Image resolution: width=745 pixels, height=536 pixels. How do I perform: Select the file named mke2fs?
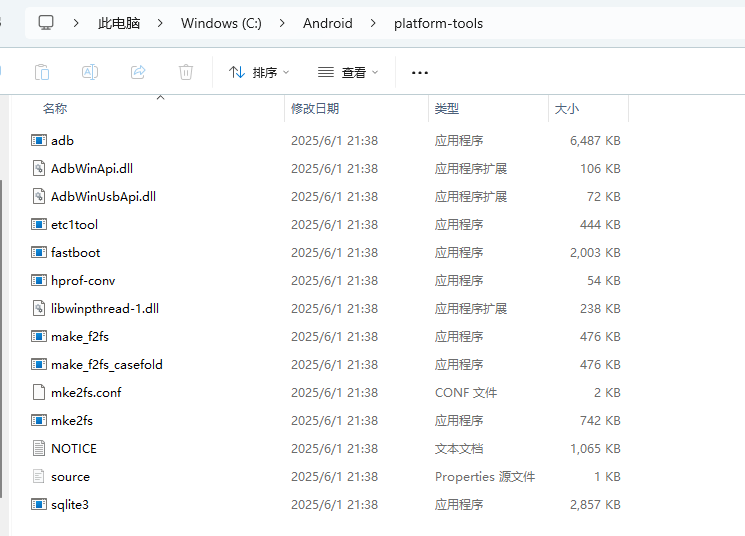[x=72, y=421]
